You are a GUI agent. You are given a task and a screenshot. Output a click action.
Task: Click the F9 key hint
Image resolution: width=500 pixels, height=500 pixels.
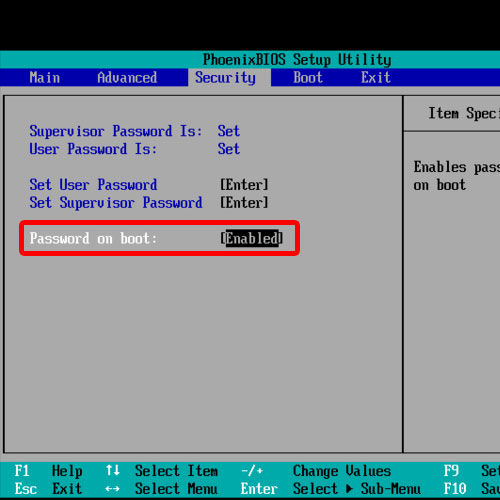[451, 471]
